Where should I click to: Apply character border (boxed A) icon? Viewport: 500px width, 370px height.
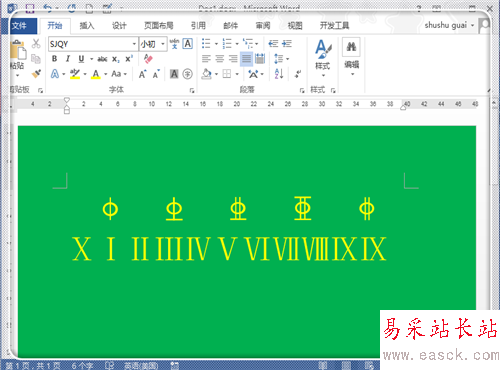tap(188, 44)
